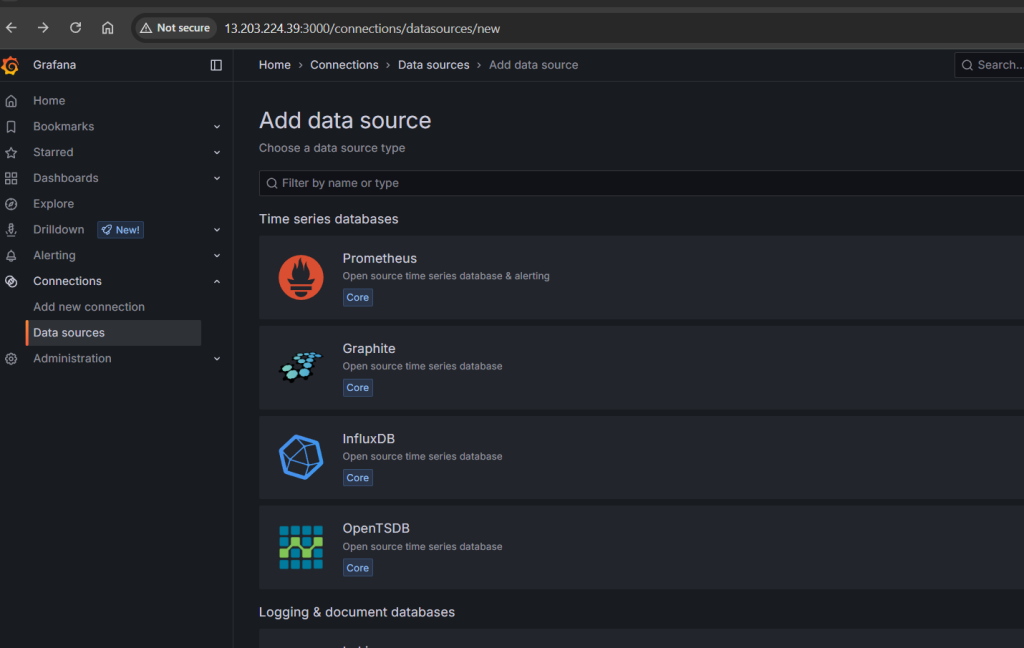Image resolution: width=1024 pixels, height=648 pixels.
Task: Click the Core badge under OpenTSDB
Action: point(358,568)
